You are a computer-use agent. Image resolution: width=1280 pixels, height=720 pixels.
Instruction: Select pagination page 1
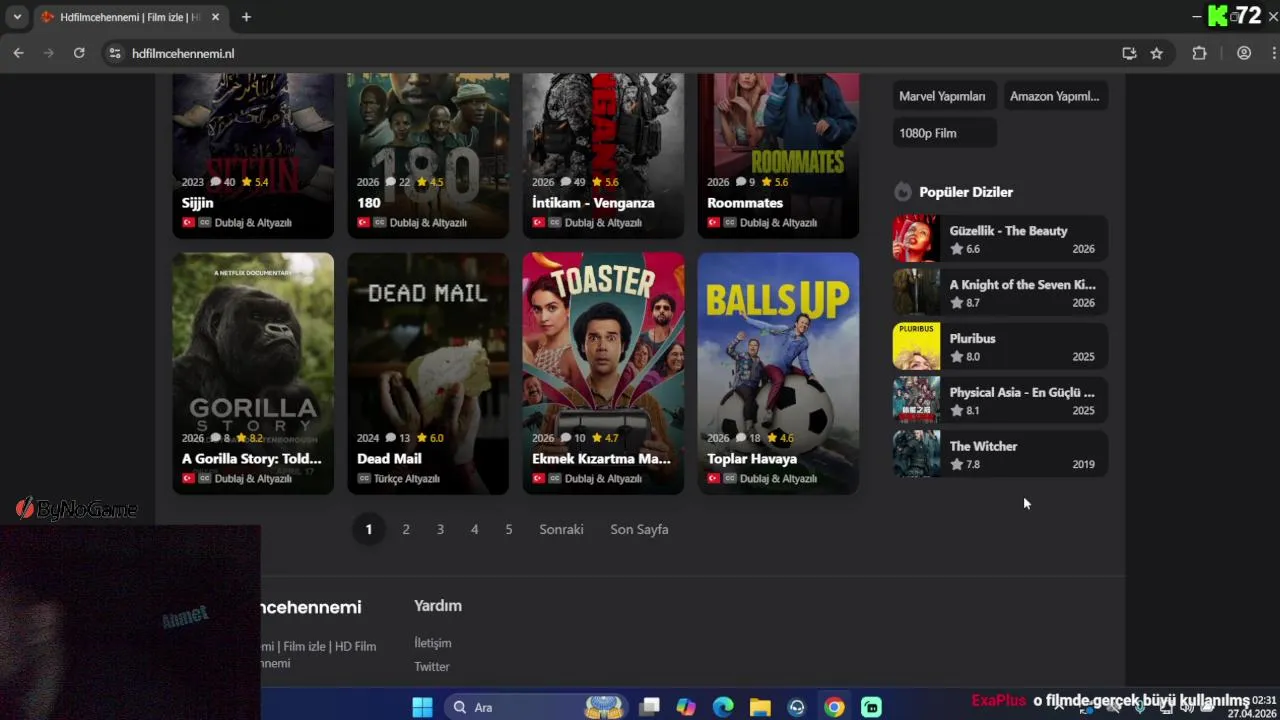pyautogui.click(x=369, y=529)
